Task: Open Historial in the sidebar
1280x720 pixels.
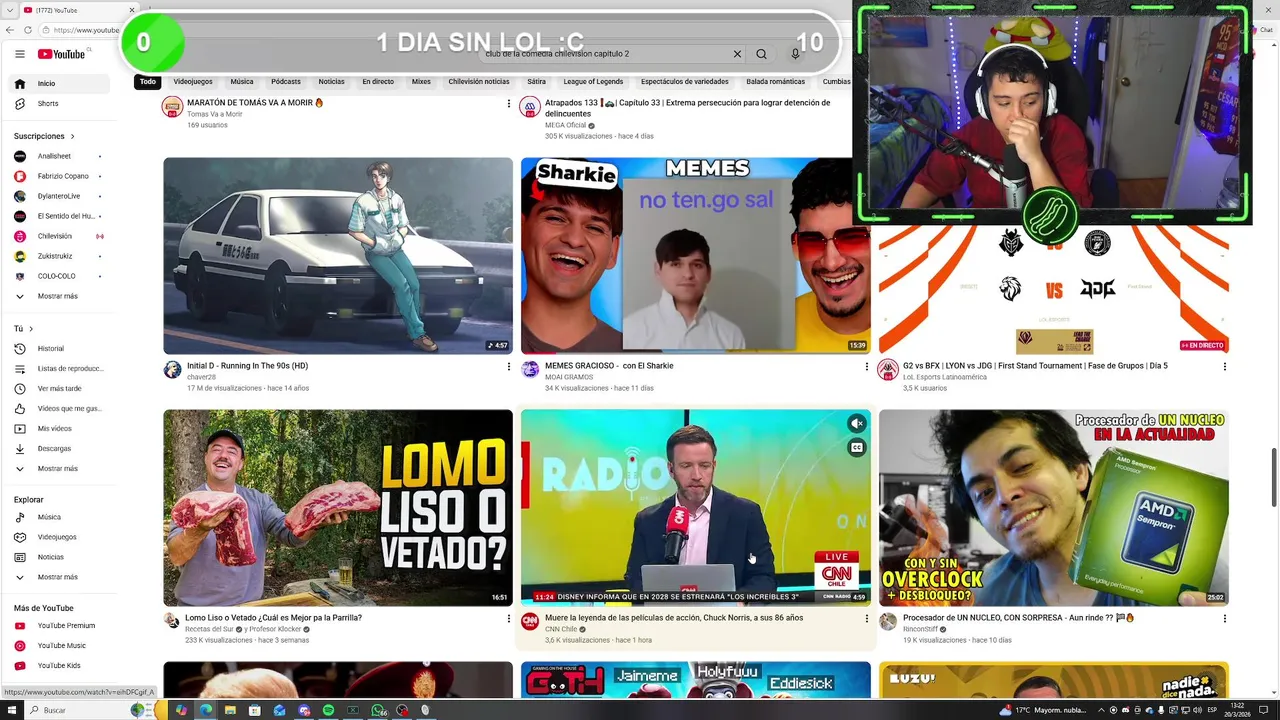Action: click(x=58, y=349)
